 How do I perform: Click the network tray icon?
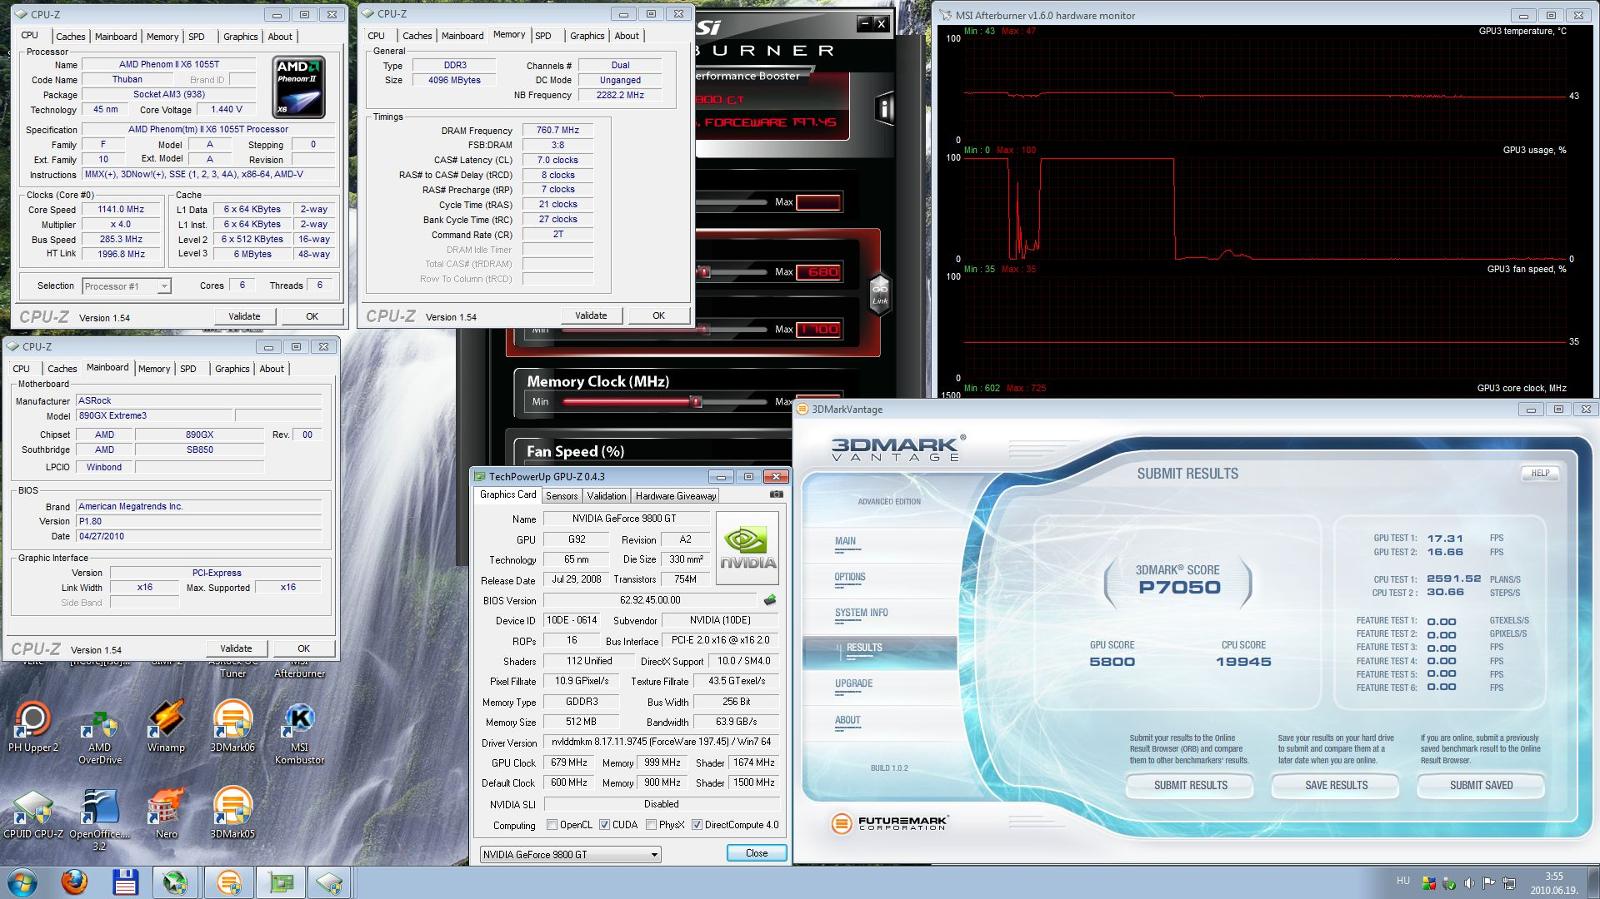[x=1509, y=883]
